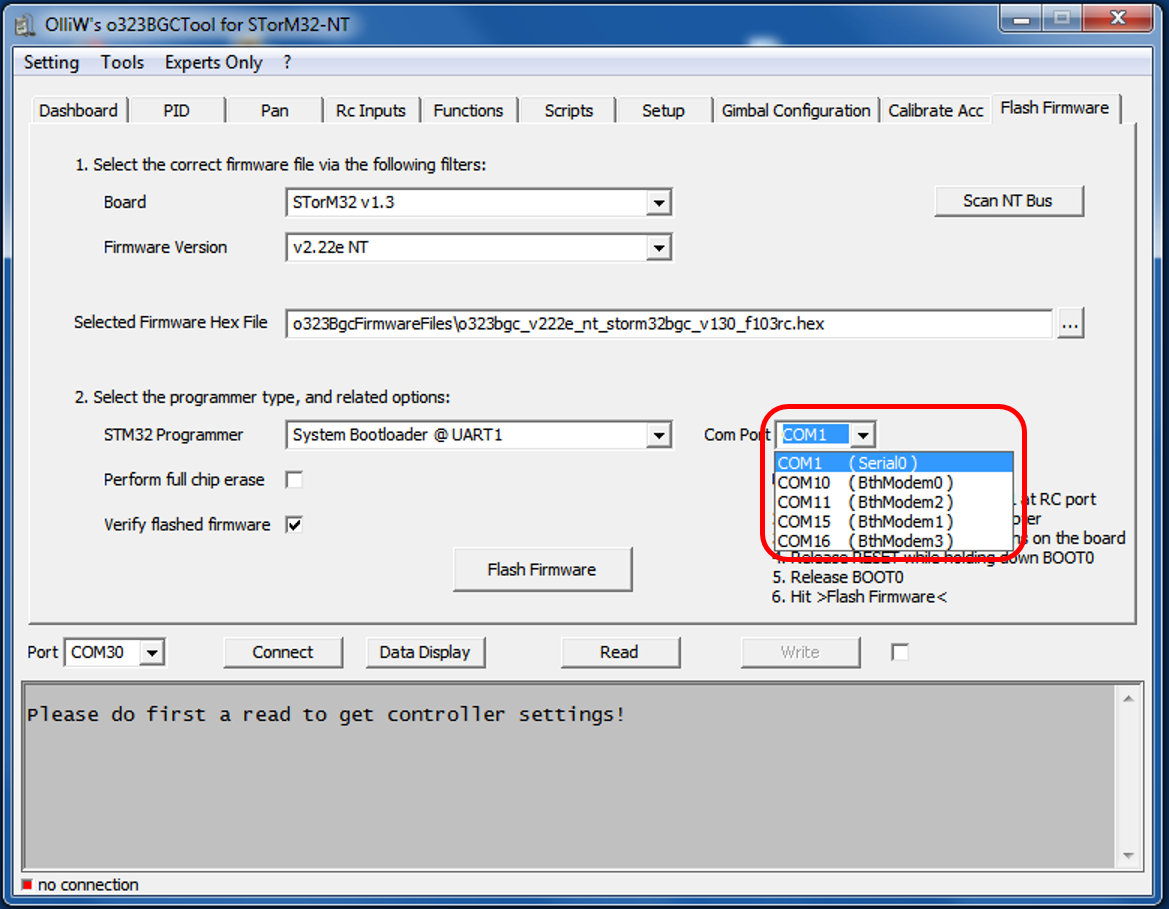1169x909 pixels.
Task: Click the Scan NT Bus button
Action: coord(1008,201)
